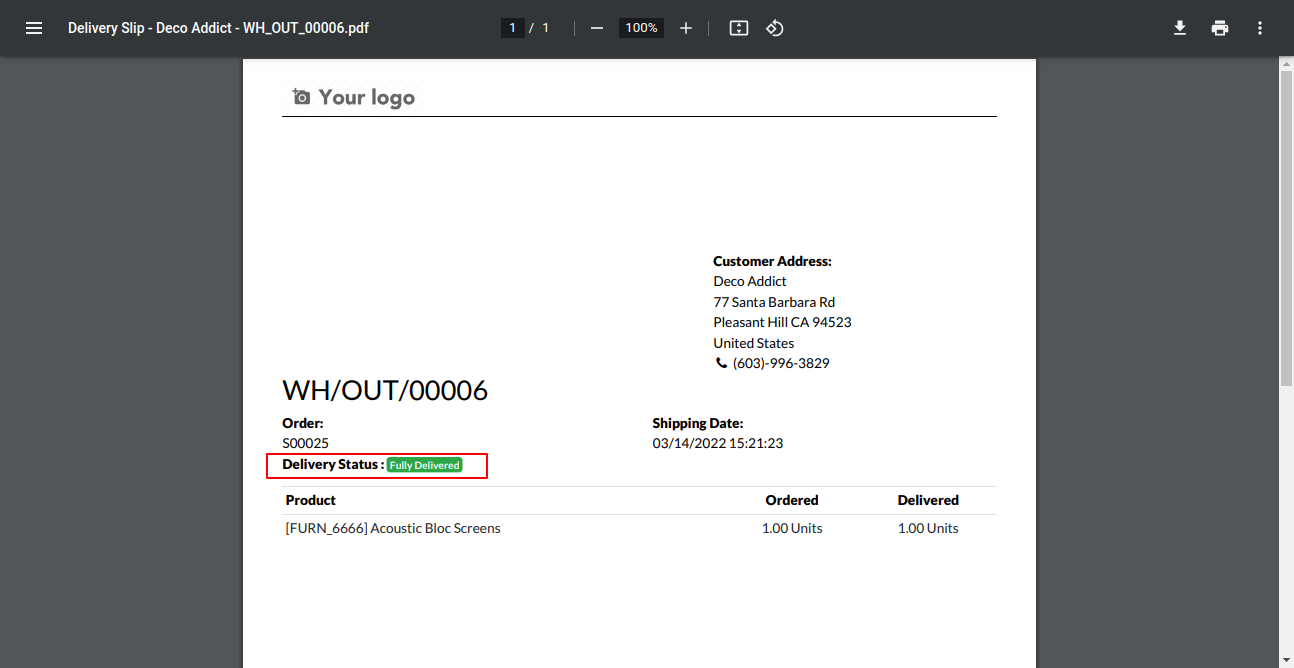Click the PDF file title text
This screenshot has height=668, width=1294.
click(218, 28)
